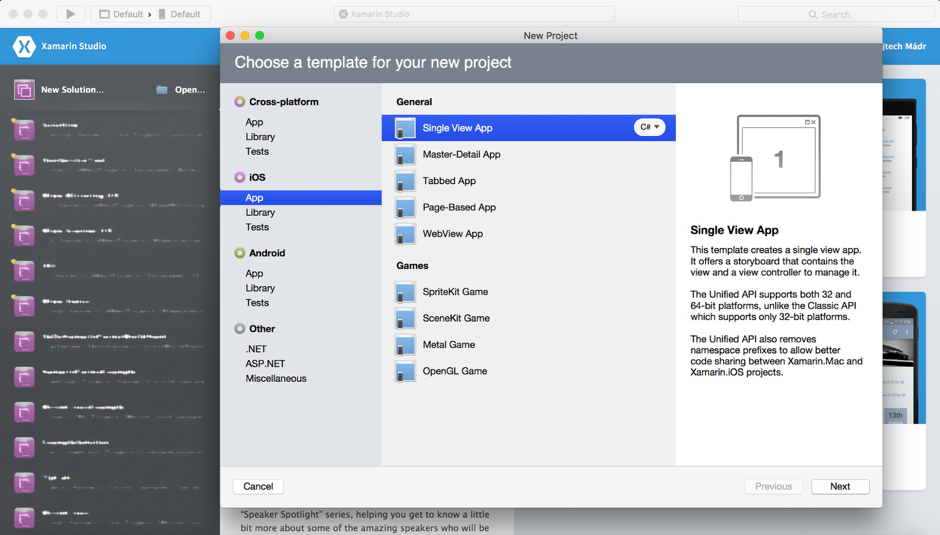Choose the SceneKit Game template label
Image resolution: width=940 pixels, height=535 pixels.
[x=456, y=318]
